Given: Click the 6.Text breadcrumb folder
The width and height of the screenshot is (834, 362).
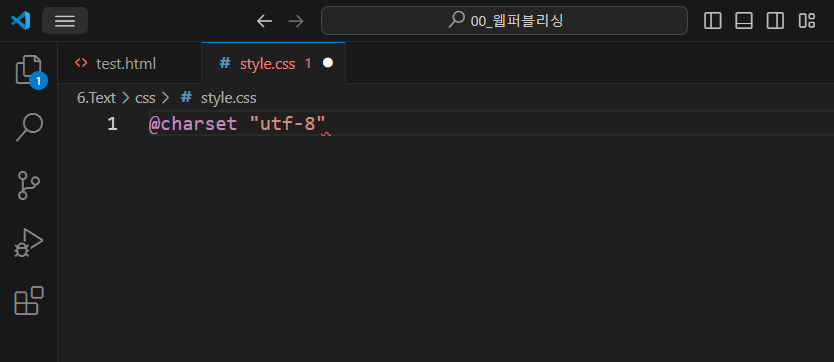Looking at the screenshot, I should 96,98.
